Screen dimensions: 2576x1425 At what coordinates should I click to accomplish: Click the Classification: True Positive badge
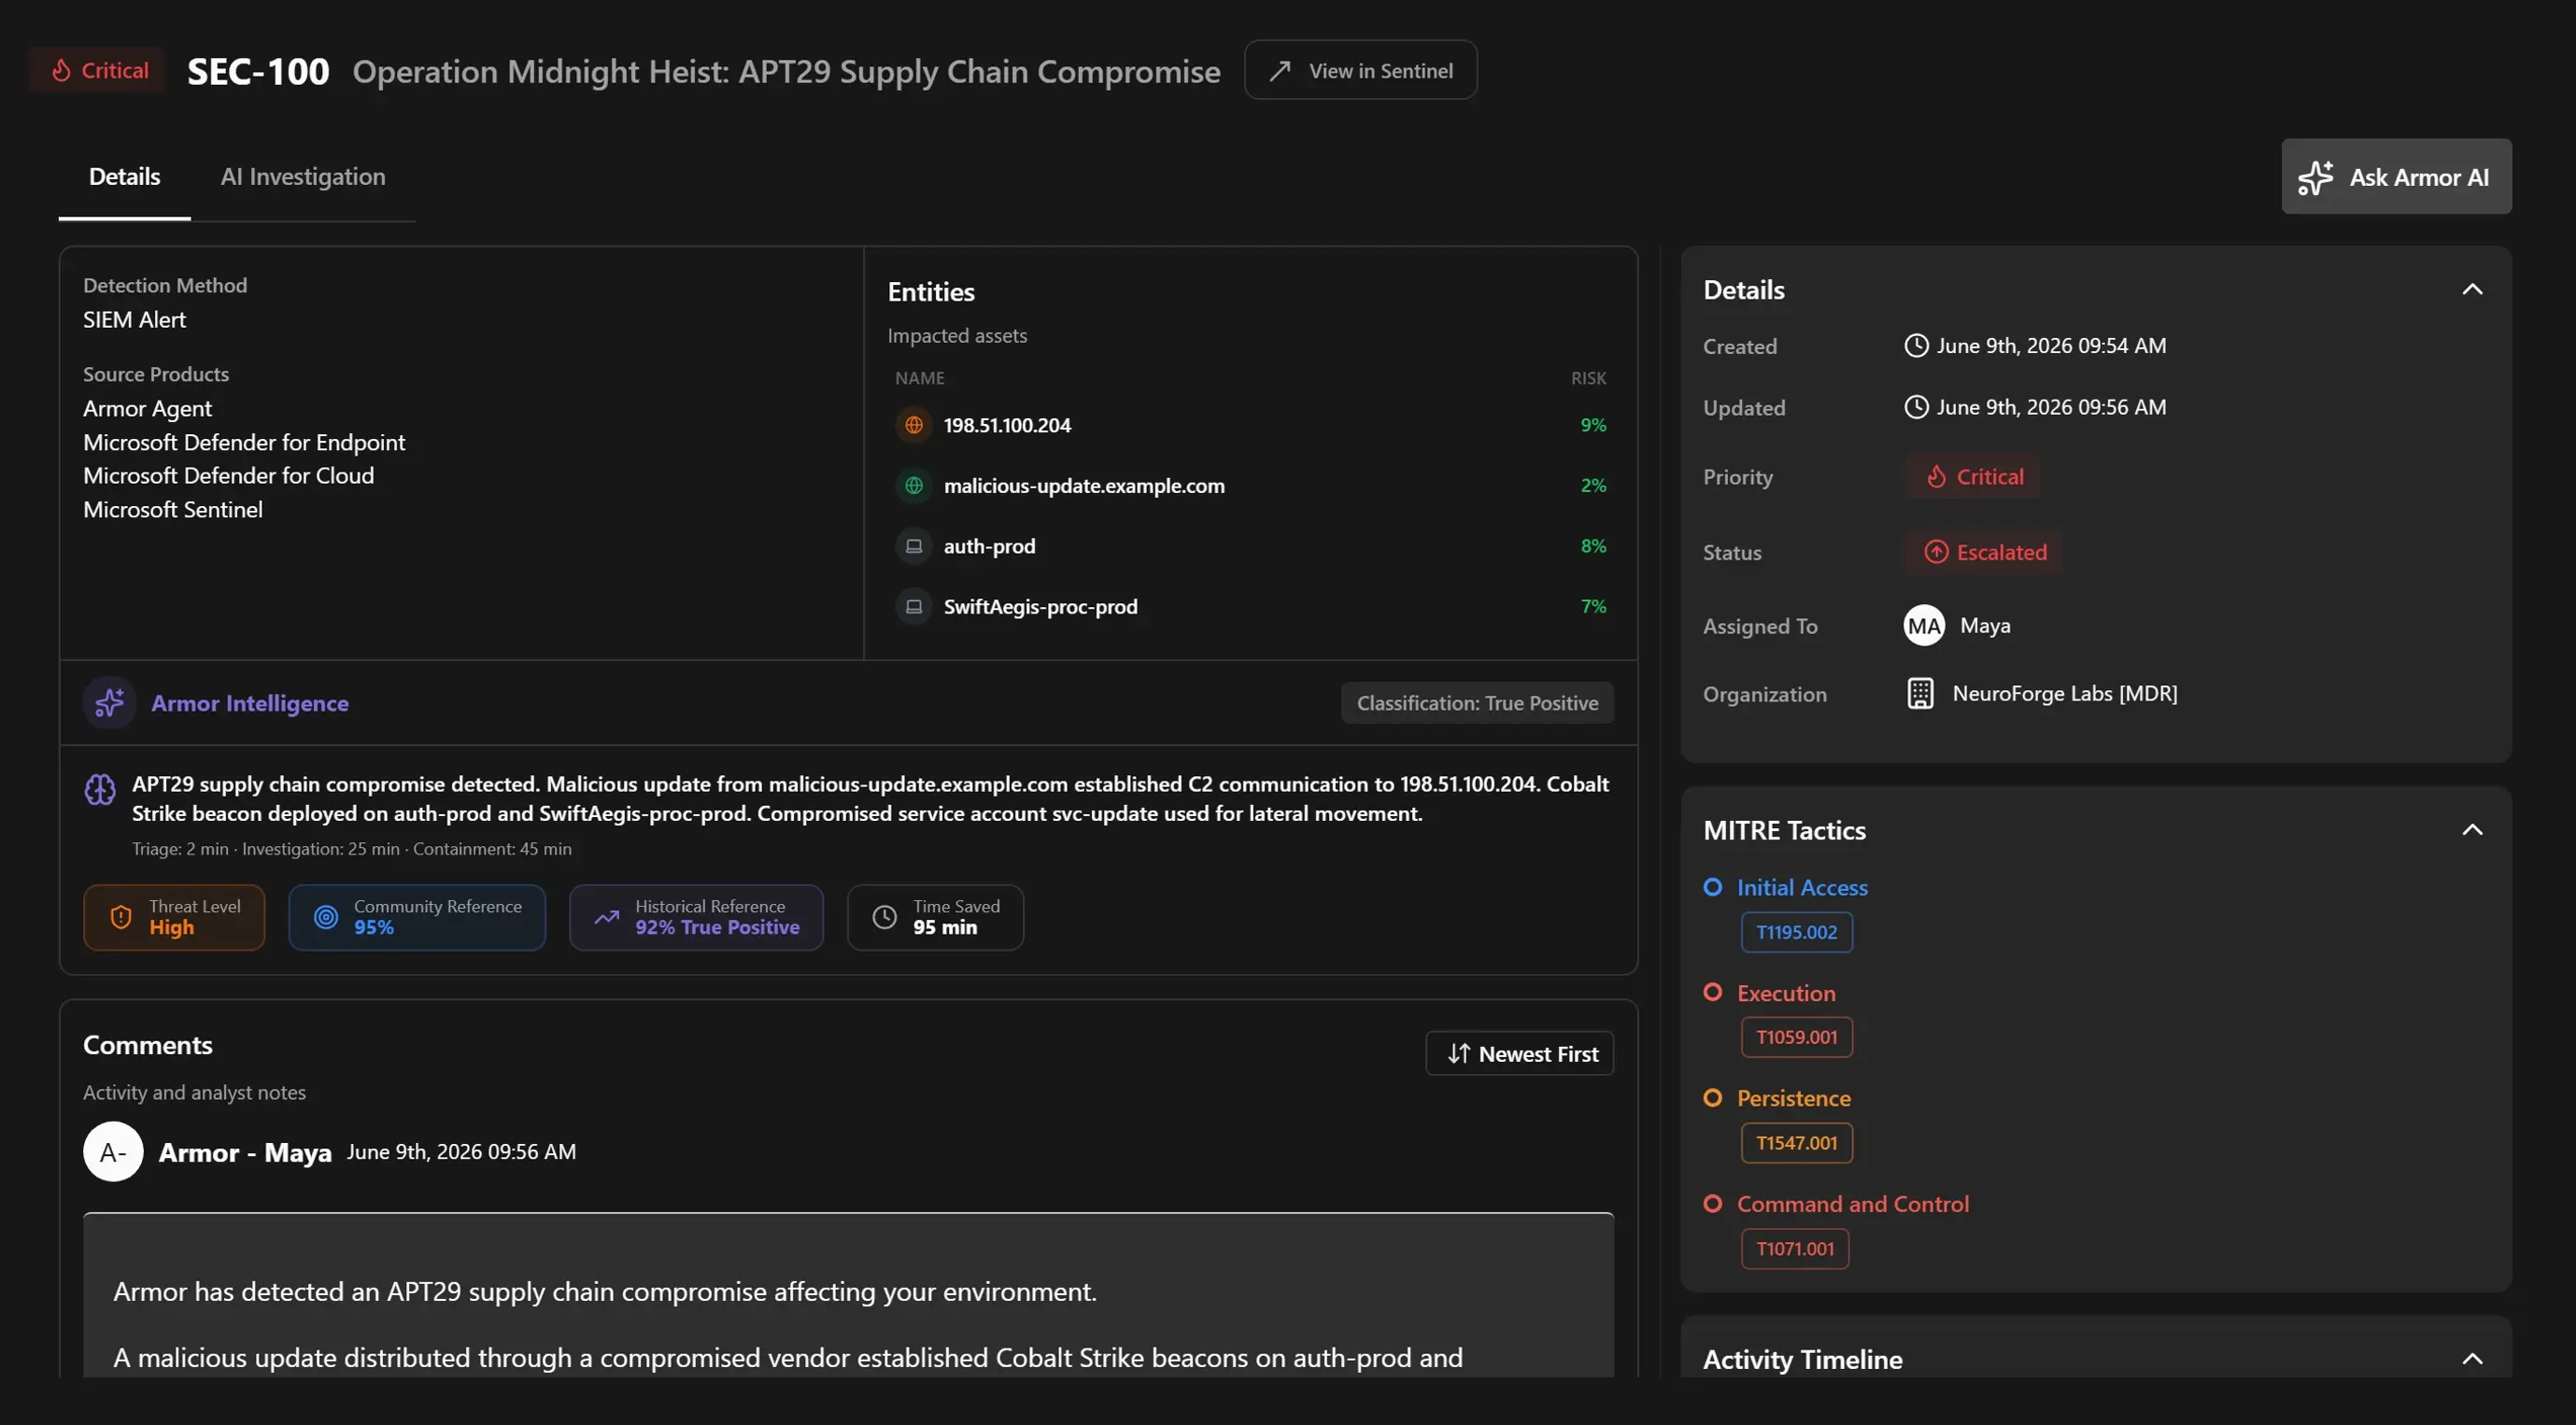(1477, 703)
